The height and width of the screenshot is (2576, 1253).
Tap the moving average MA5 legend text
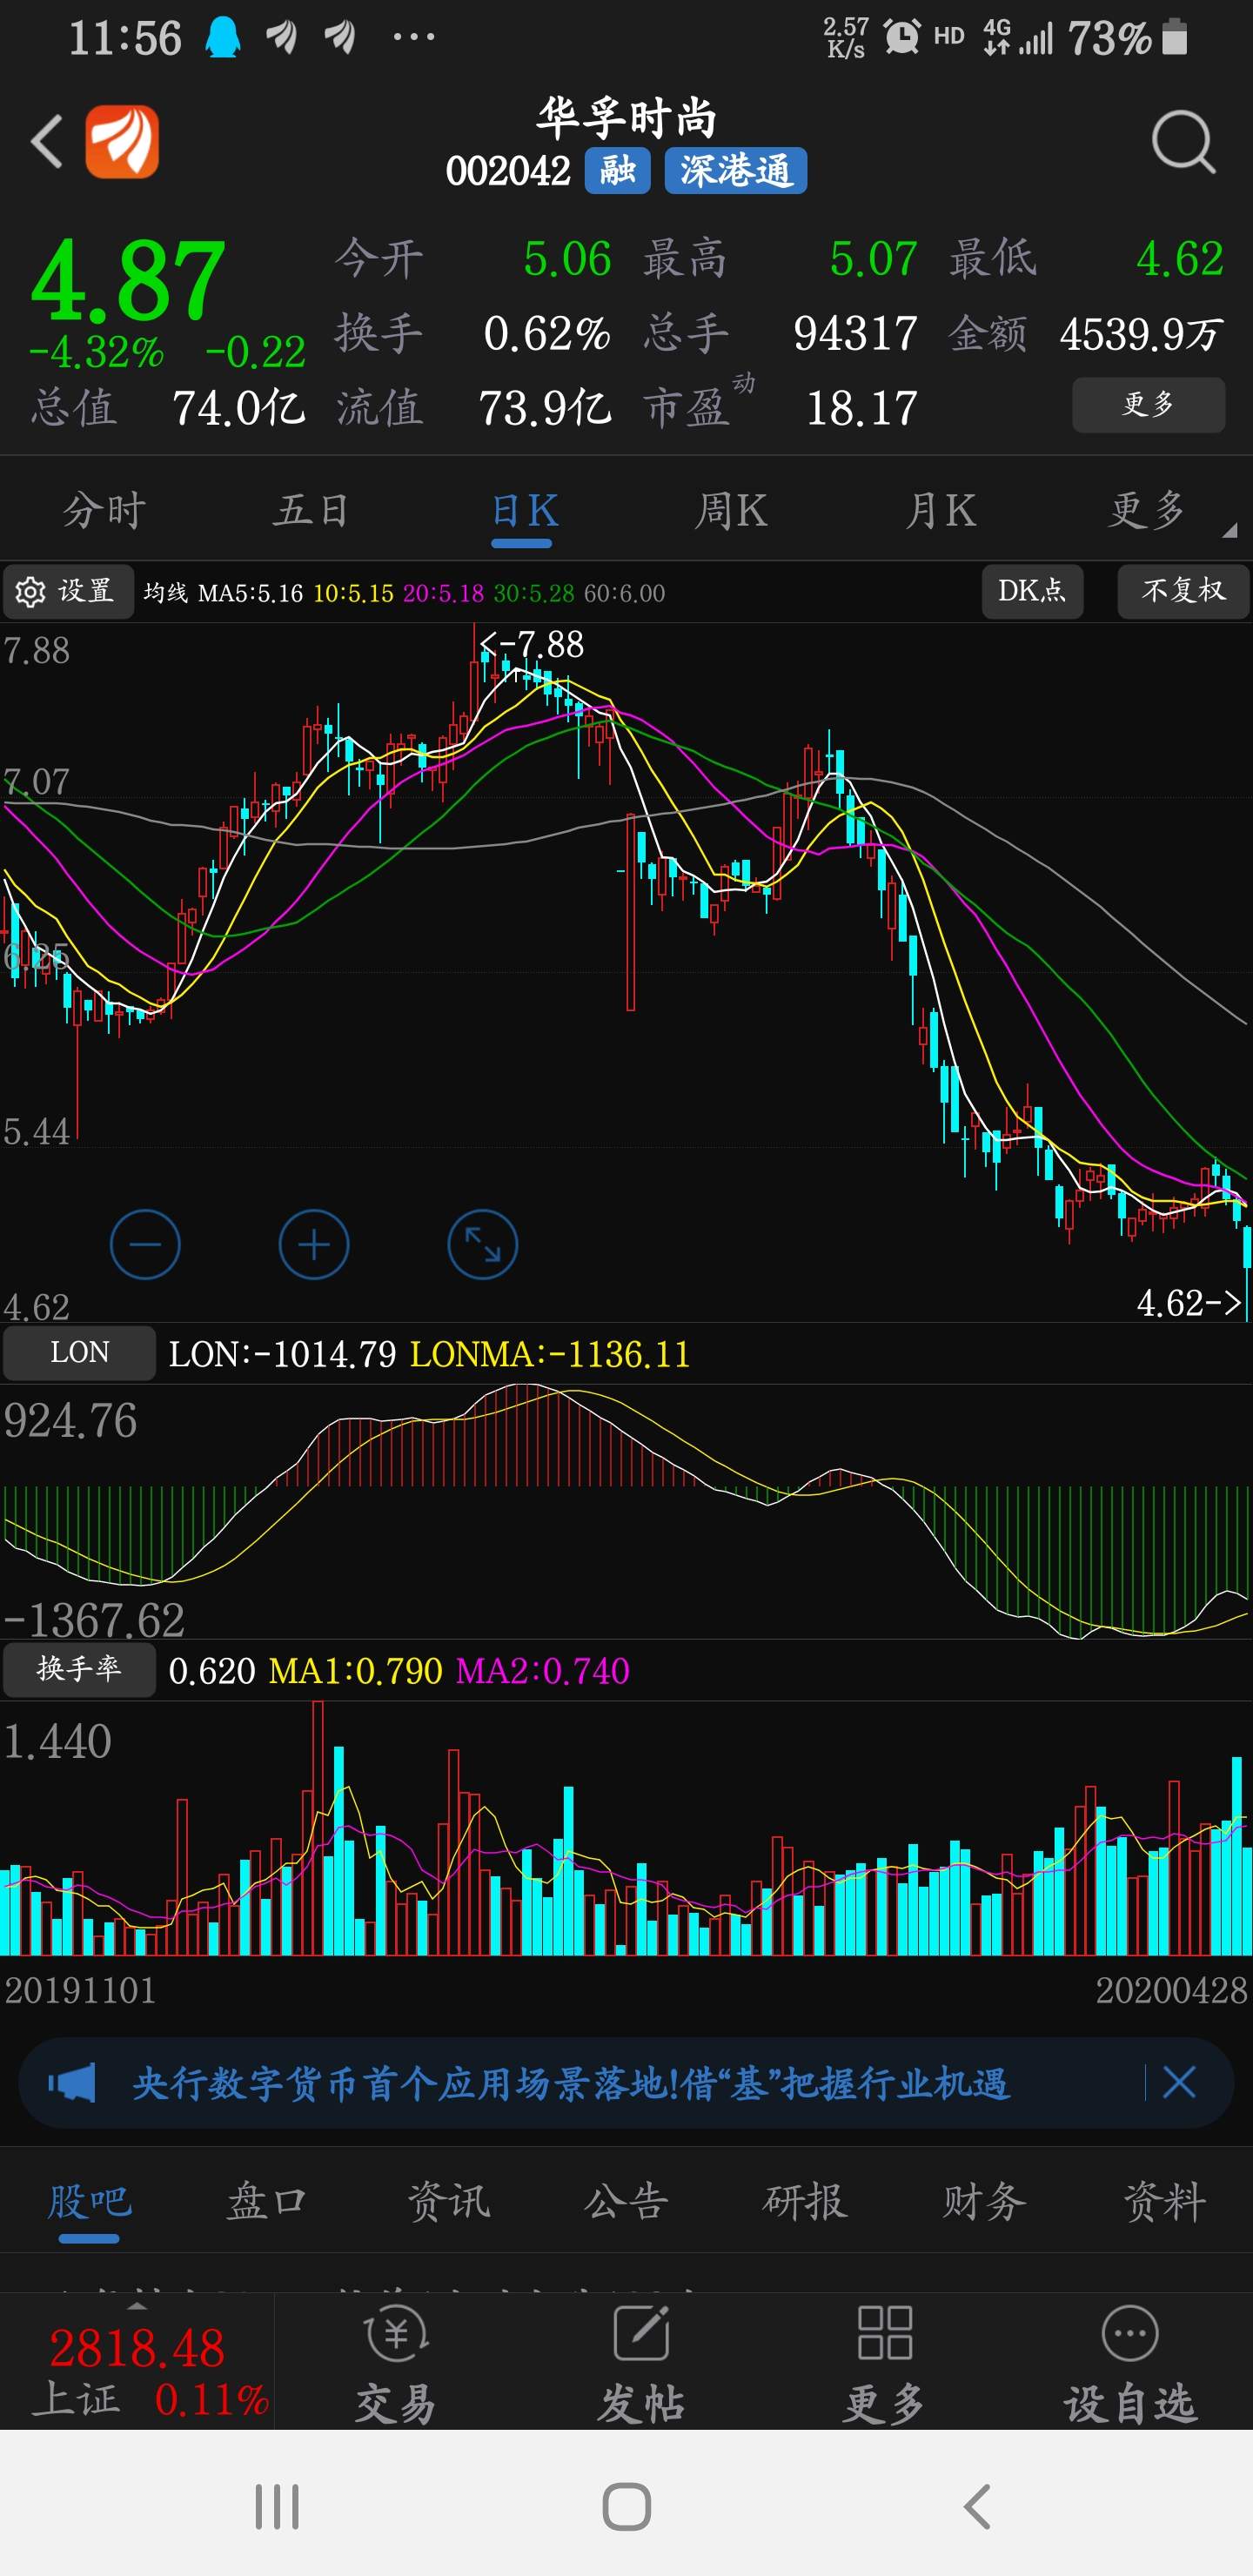[x=250, y=593]
